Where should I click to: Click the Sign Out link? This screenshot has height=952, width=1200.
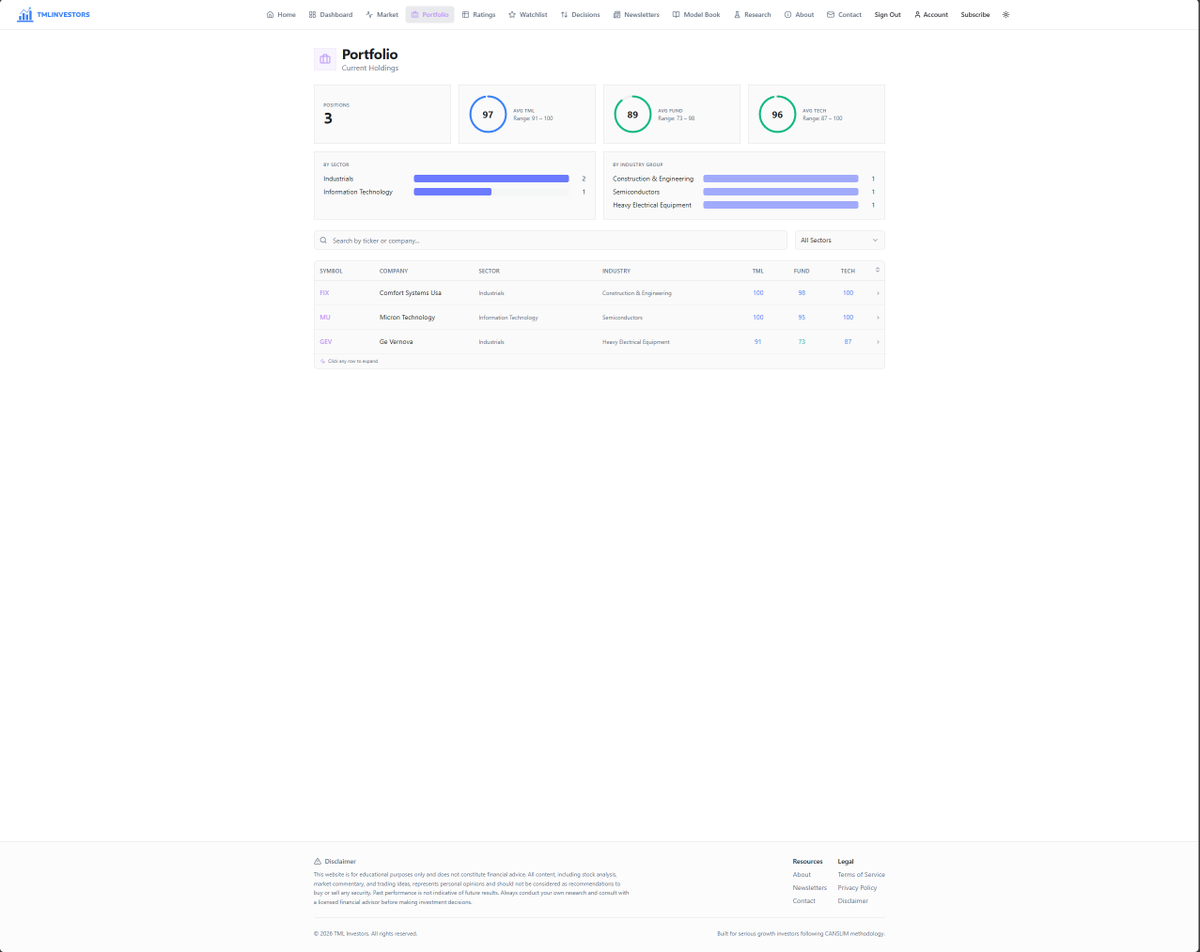887,15
